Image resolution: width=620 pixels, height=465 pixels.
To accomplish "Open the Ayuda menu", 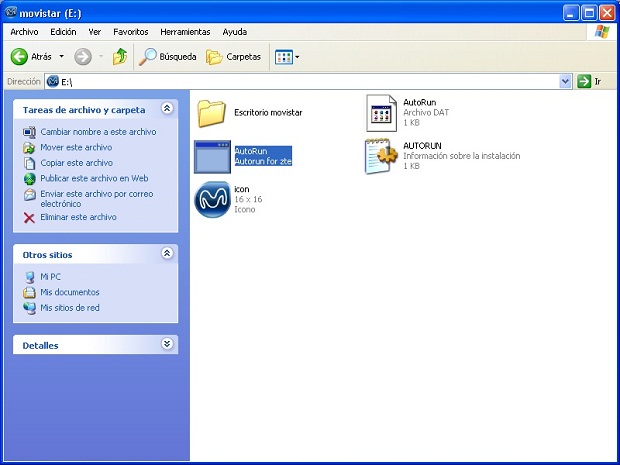I will [234, 32].
